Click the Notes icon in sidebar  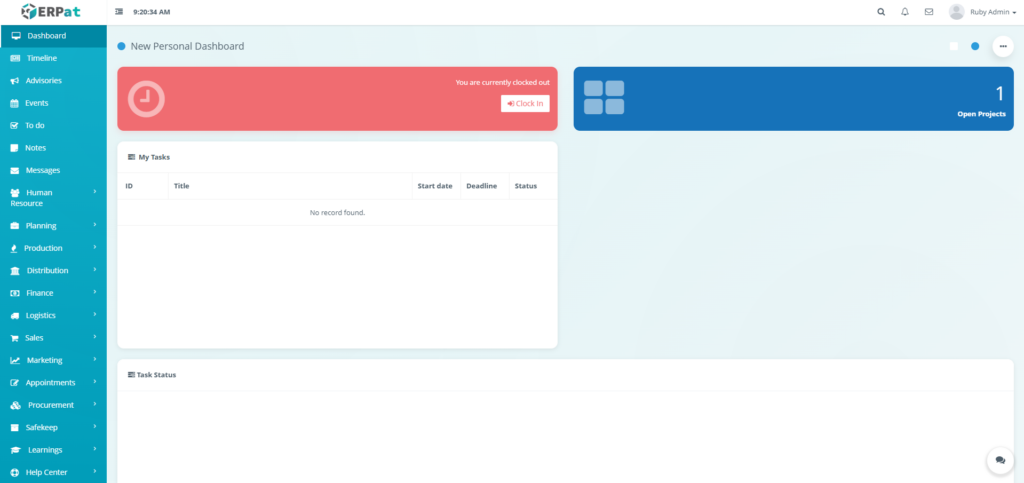coord(14,148)
